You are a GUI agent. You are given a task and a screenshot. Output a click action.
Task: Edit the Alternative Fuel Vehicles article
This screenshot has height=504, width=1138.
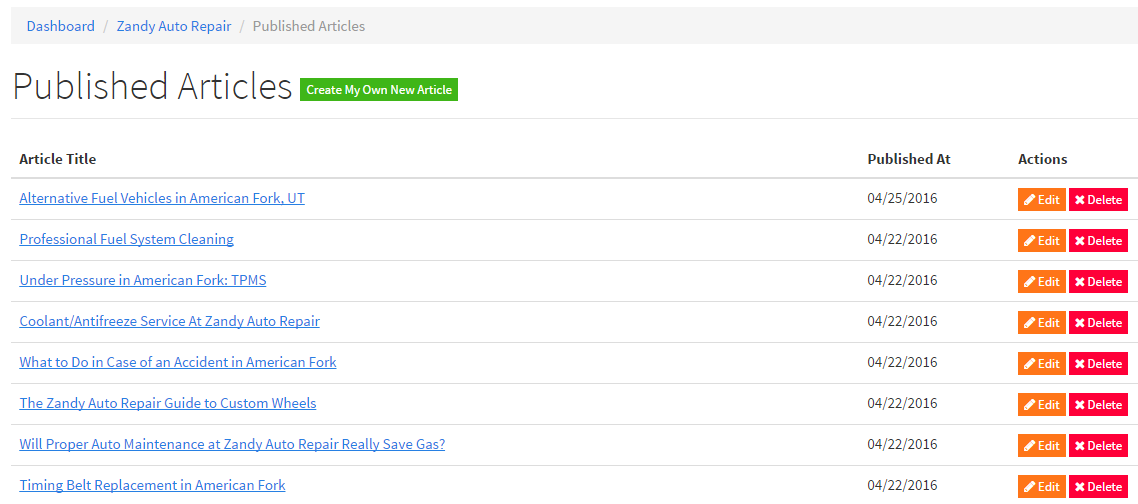(1041, 200)
